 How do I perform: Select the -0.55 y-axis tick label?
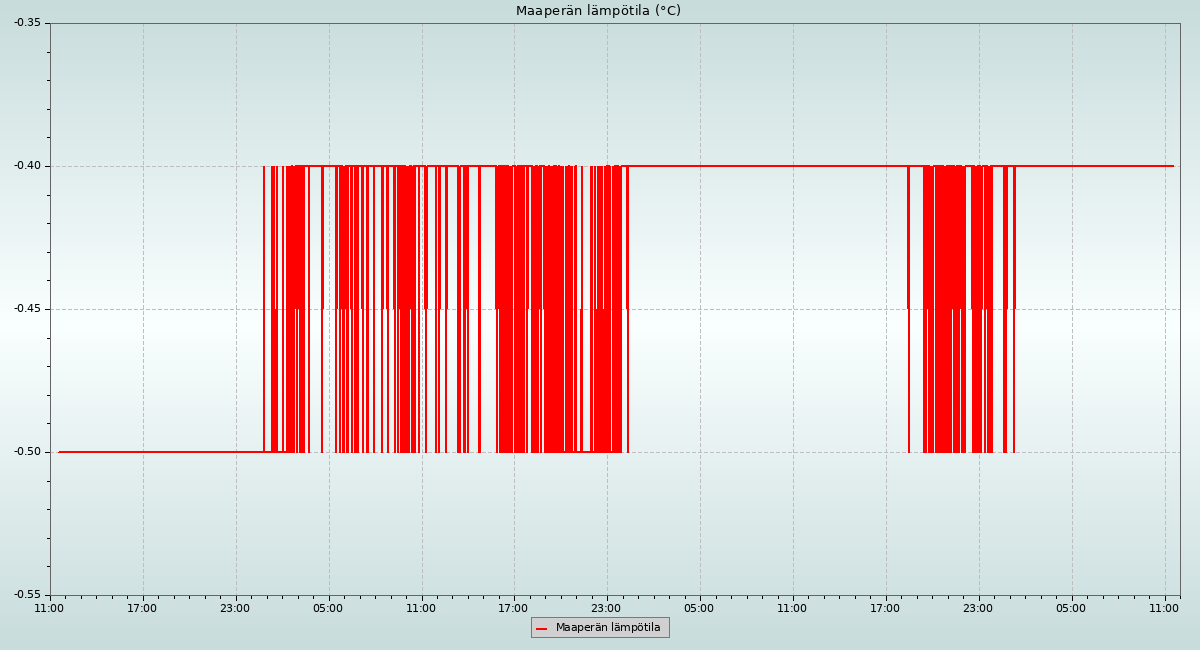28,595
